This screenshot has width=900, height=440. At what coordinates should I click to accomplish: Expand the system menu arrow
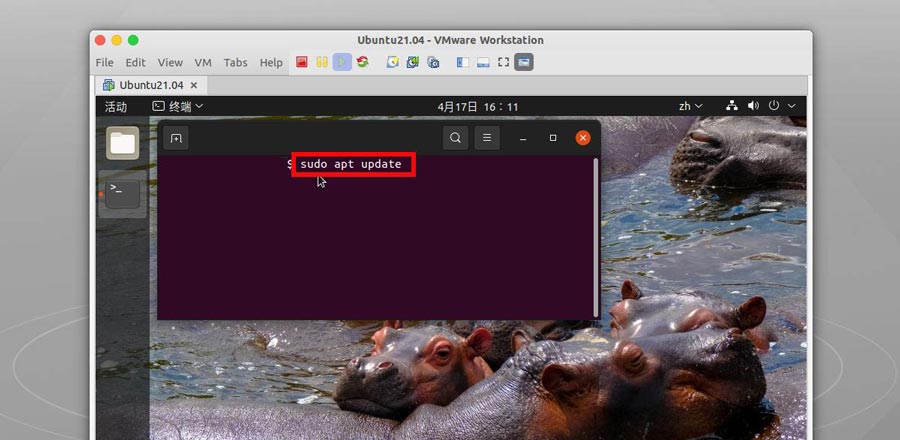pyautogui.click(x=792, y=106)
